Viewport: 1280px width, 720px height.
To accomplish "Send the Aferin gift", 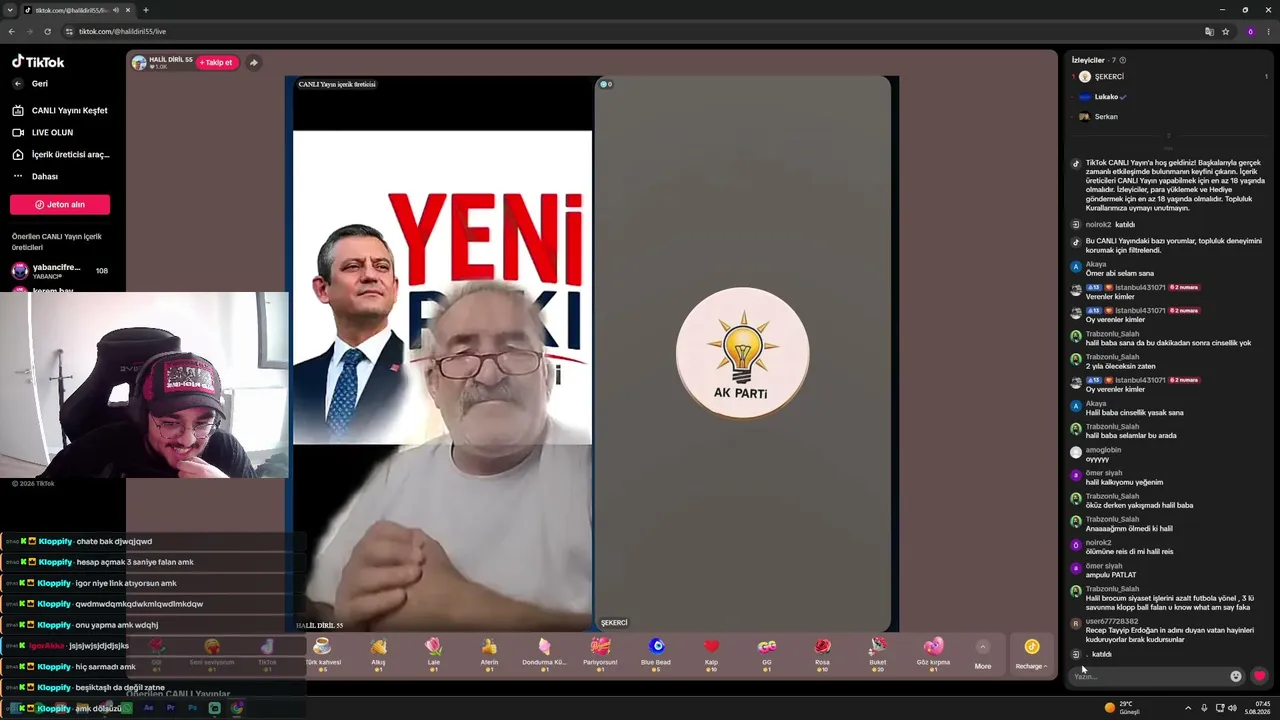I will pos(489,652).
